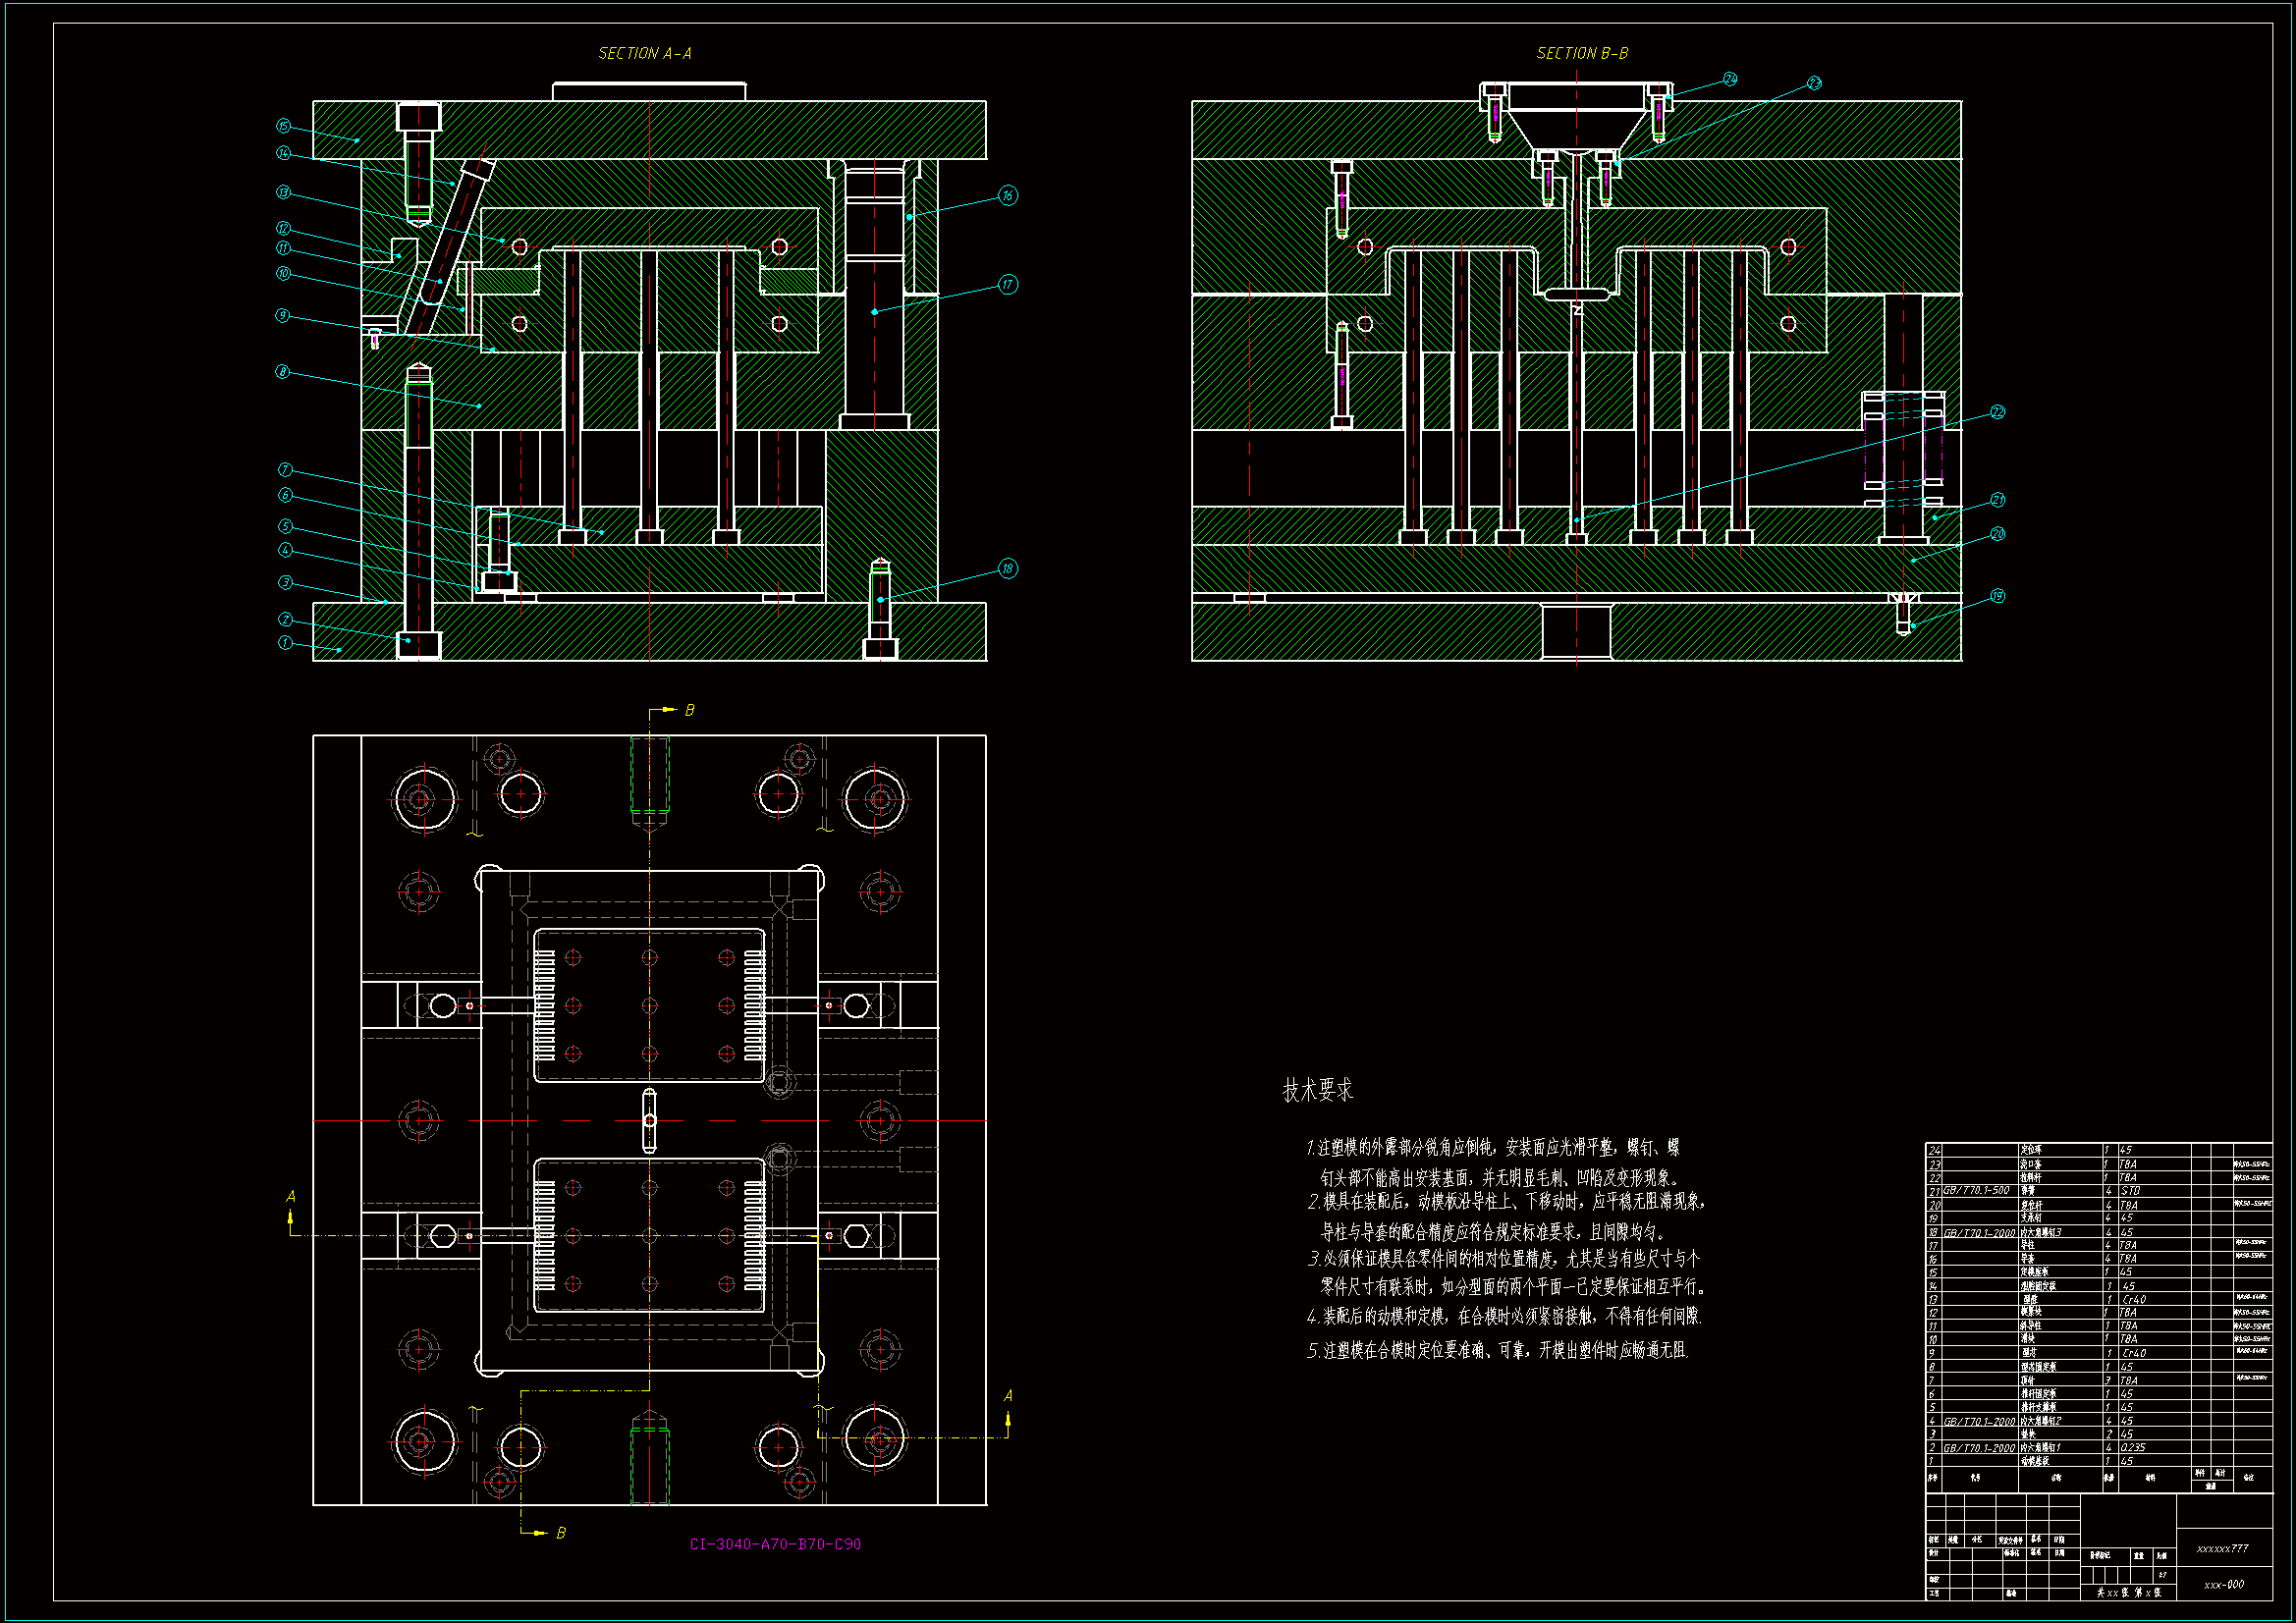This screenshot has height=1623, width=2296.
Task: Click the left A section-cut marker
Action: pos(291,1197)
